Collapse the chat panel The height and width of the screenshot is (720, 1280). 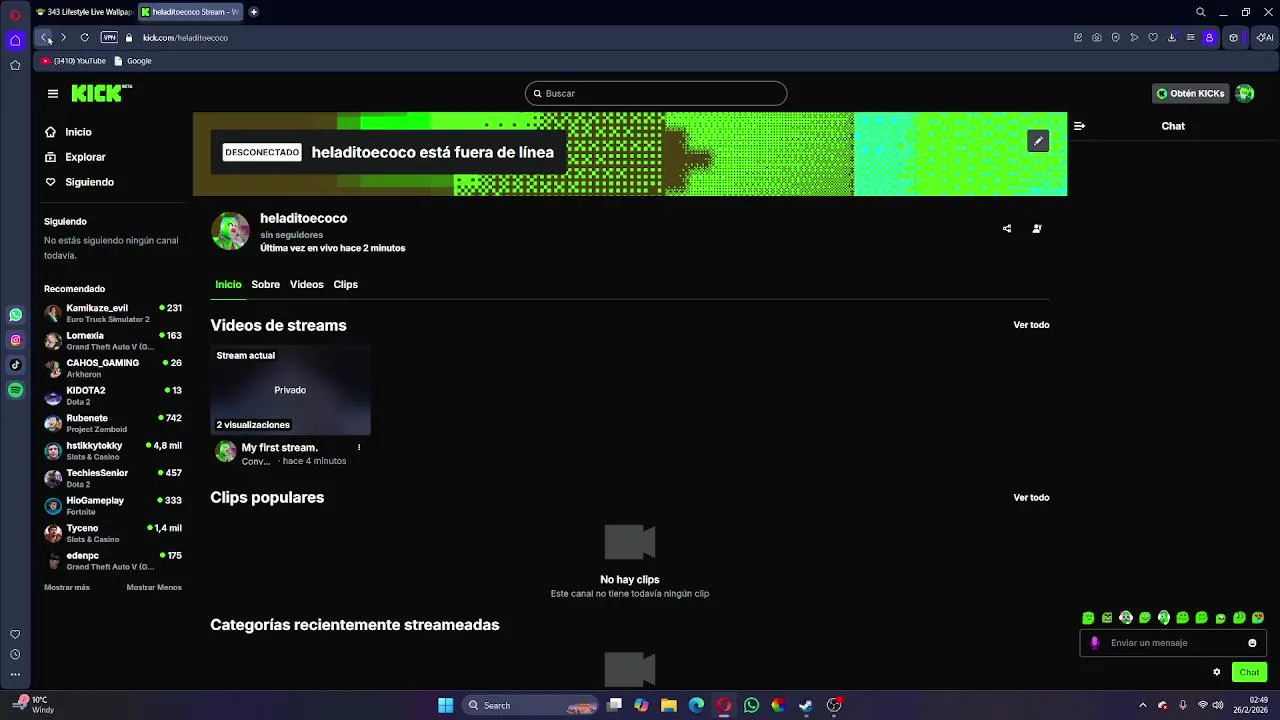click(1079, 126)
